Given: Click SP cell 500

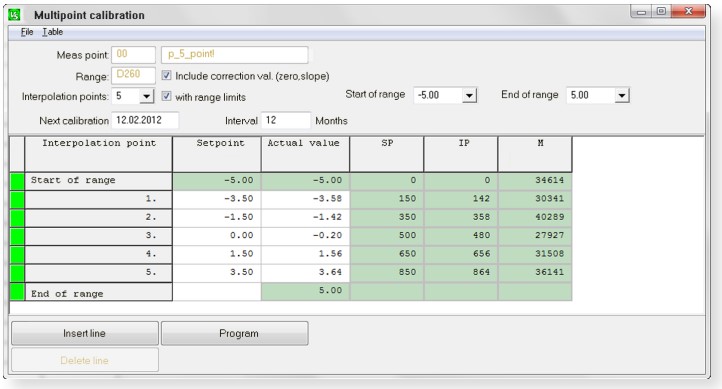Looking at the screenshot, I should [x=387, y=237].
